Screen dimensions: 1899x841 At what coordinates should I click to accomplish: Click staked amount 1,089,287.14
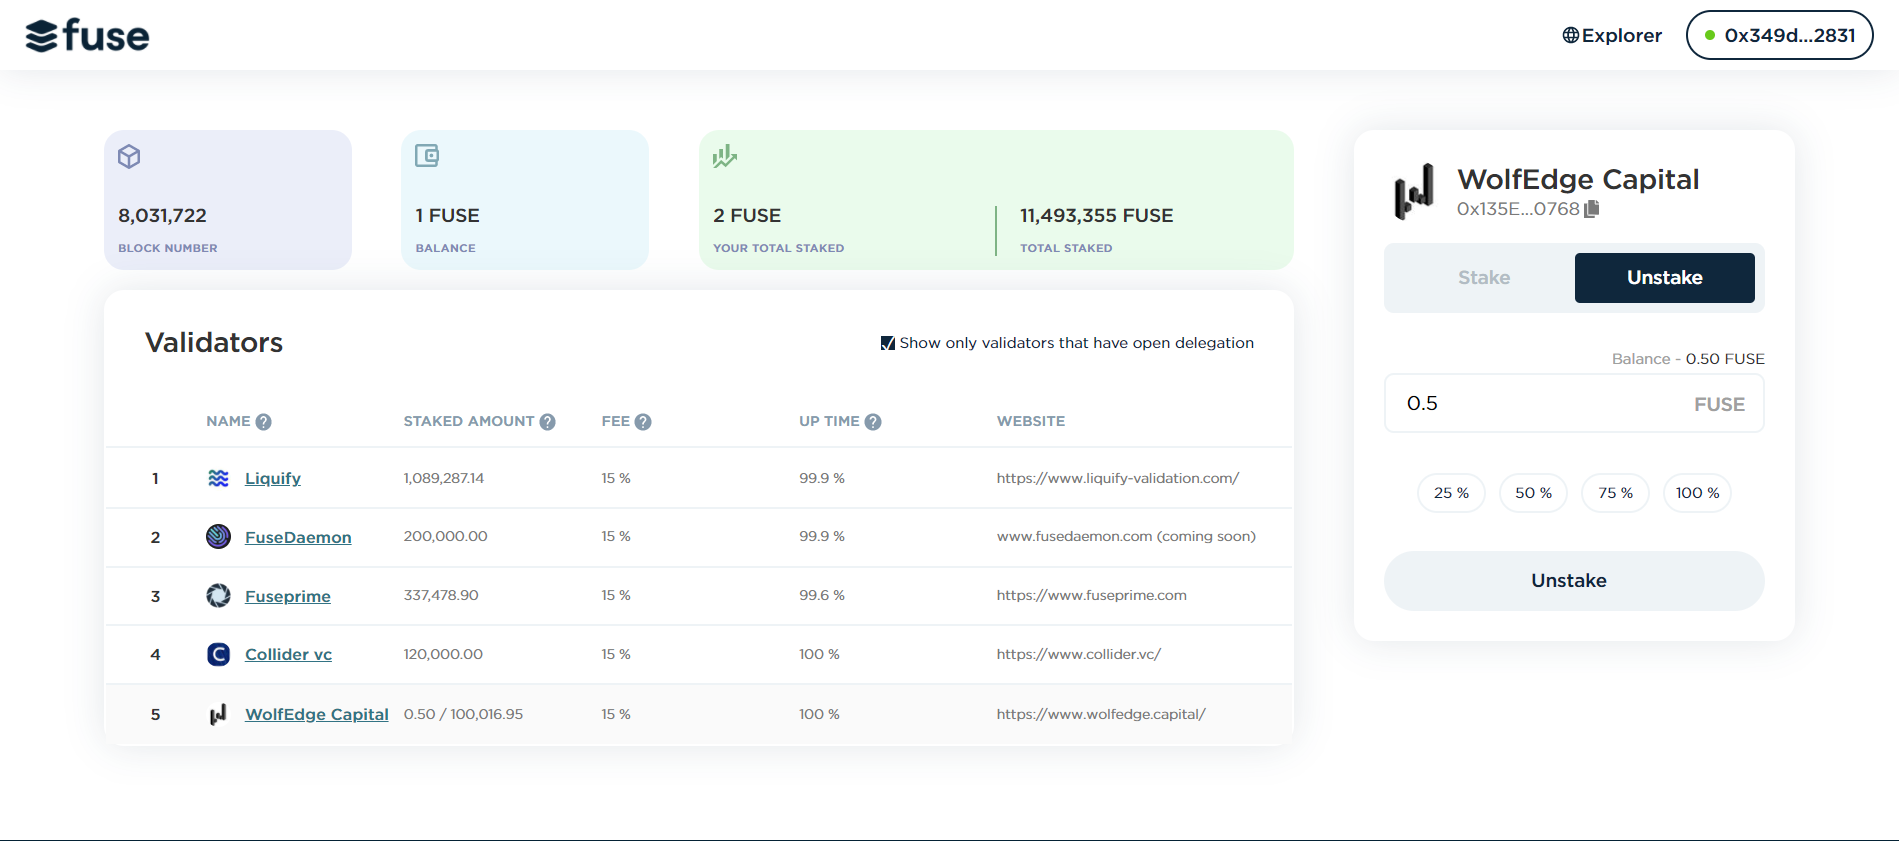(444, 478)
